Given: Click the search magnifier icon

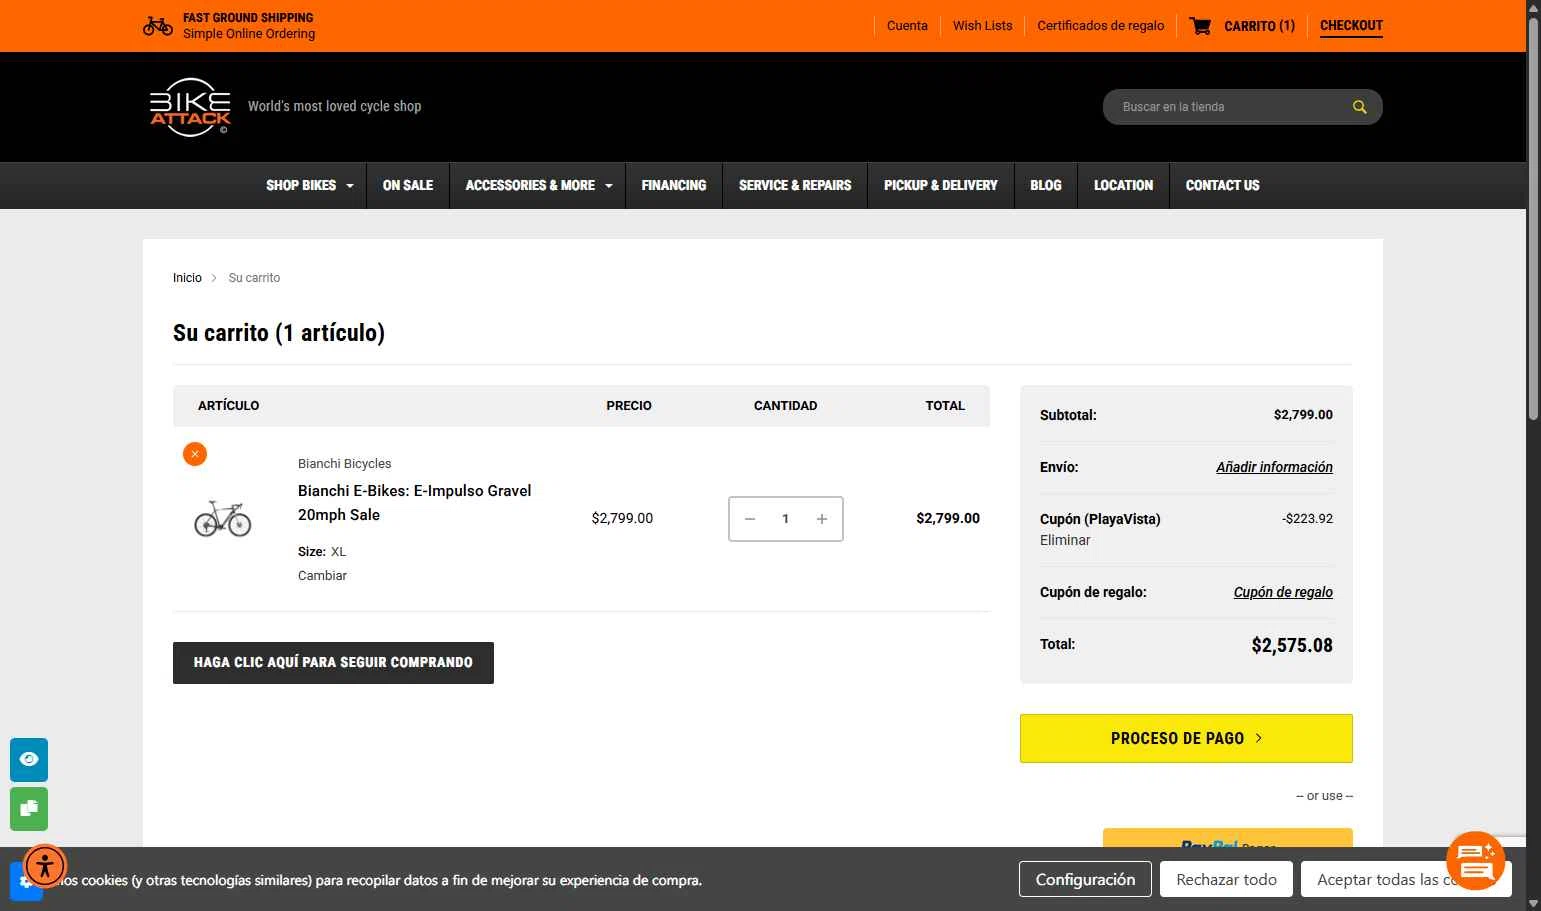Looking at the screenshot, I should (x=1359, y=107).
